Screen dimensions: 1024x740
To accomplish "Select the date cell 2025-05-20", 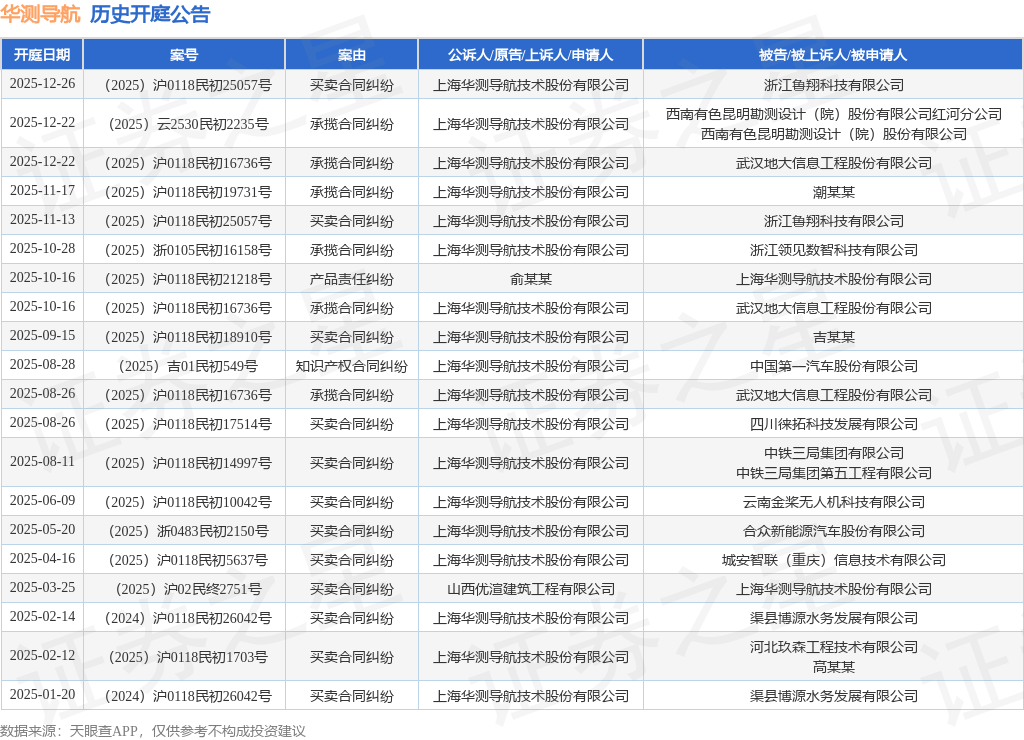I will 42,530.
